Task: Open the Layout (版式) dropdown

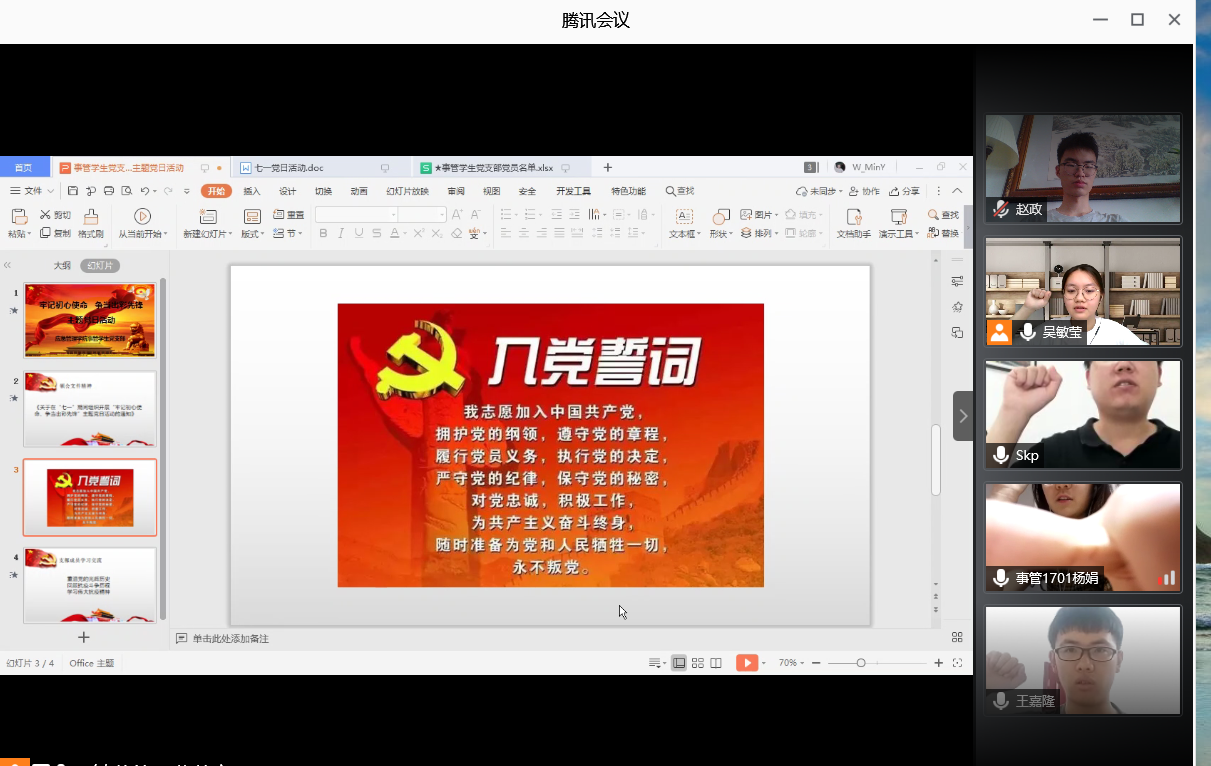Action: pyautogui.click(x=252, y=233)
